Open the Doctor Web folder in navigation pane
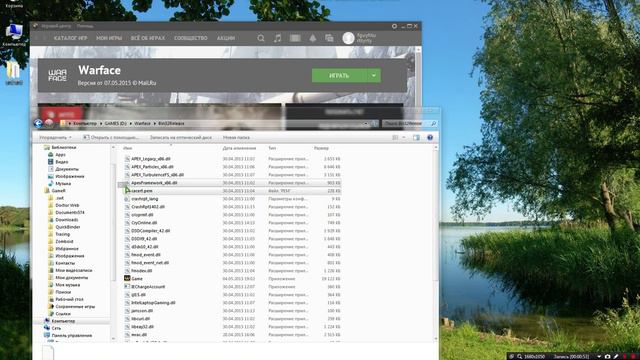The width and height of the screenshot is (640, 360). click(x=67, y=205)
